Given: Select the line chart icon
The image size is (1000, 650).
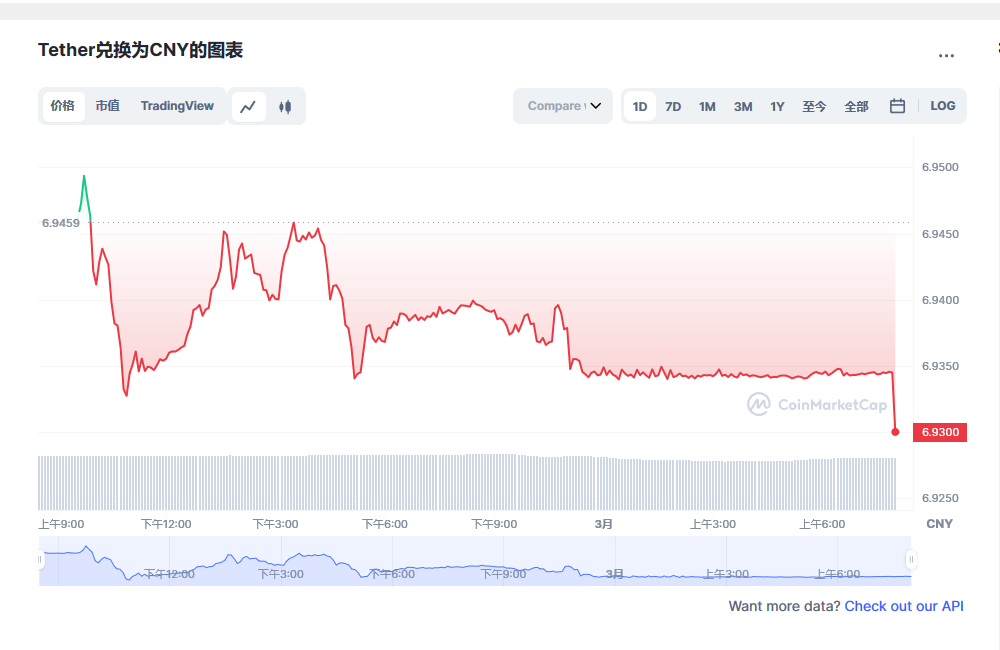Looking at the screenshot, I should pos(248,105).
